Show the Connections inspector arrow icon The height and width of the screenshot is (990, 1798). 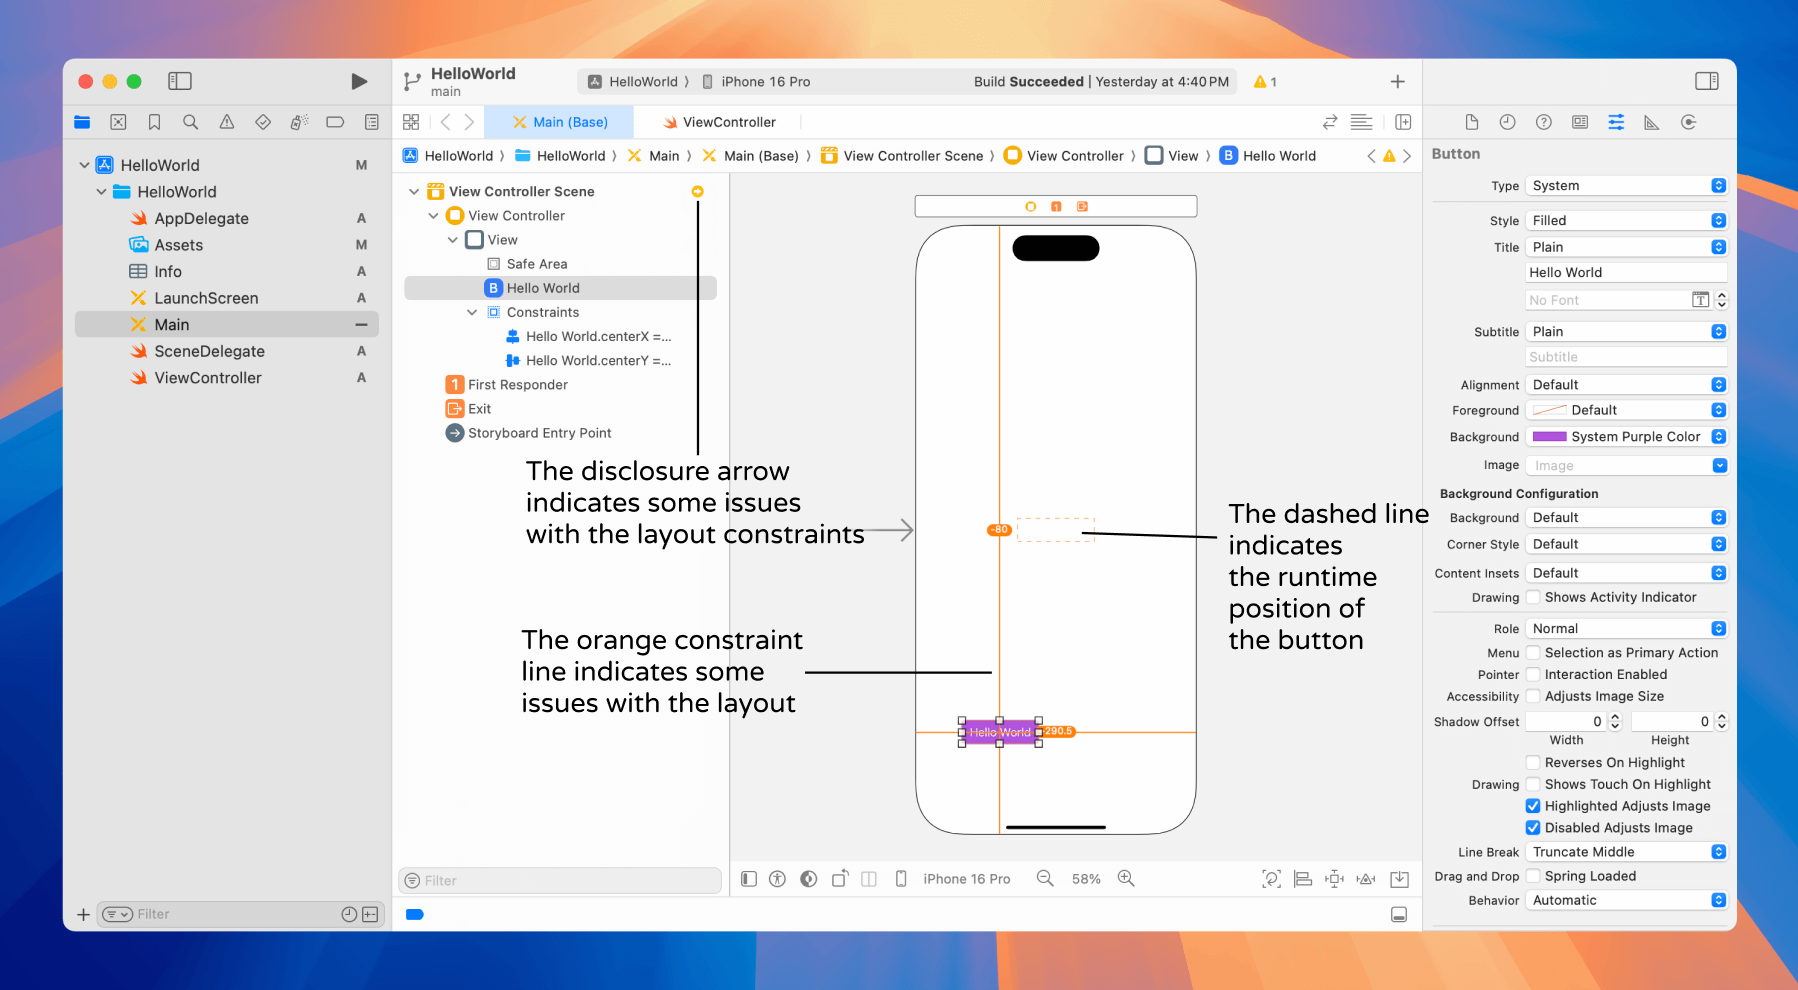point(1689,122)
